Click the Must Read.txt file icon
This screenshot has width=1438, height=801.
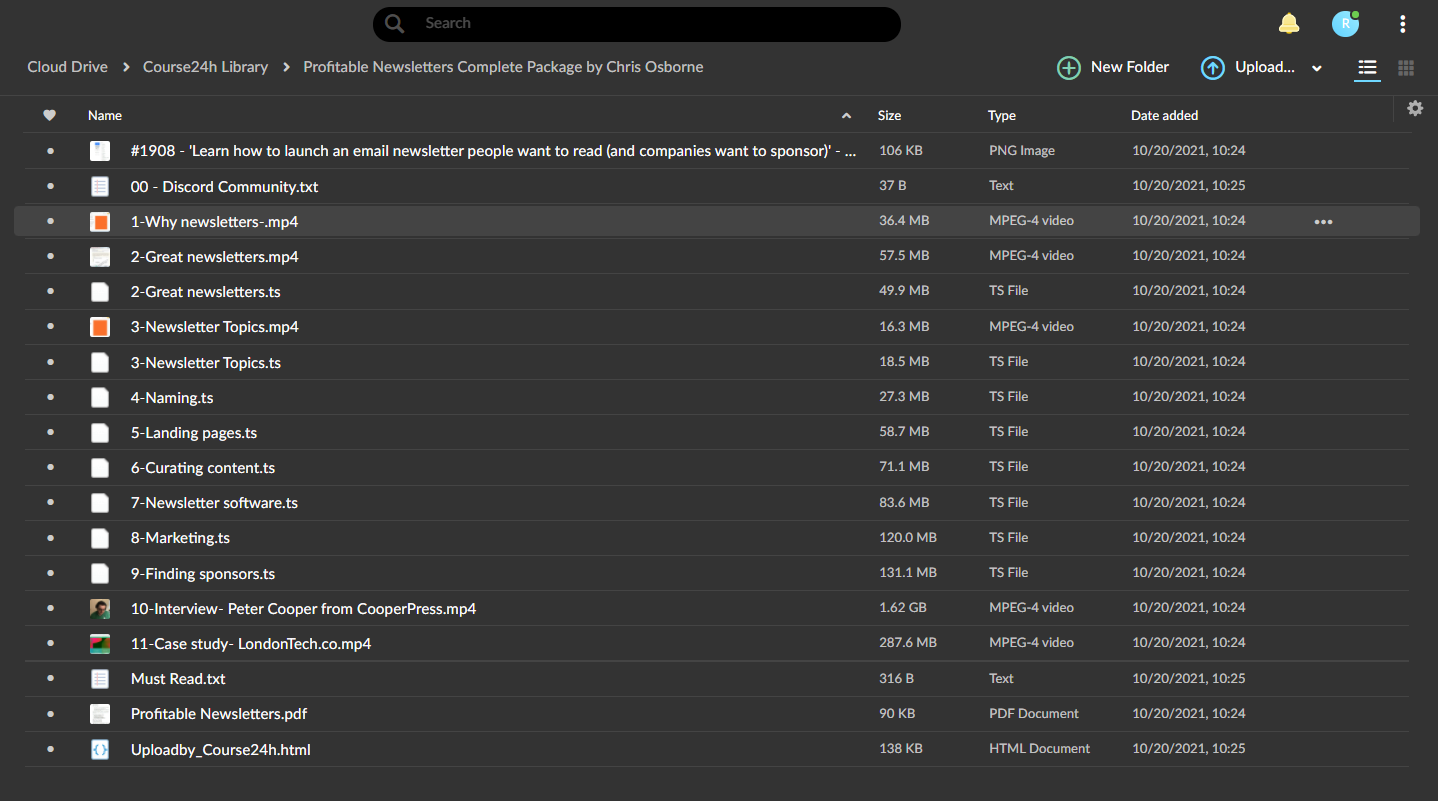100,679
